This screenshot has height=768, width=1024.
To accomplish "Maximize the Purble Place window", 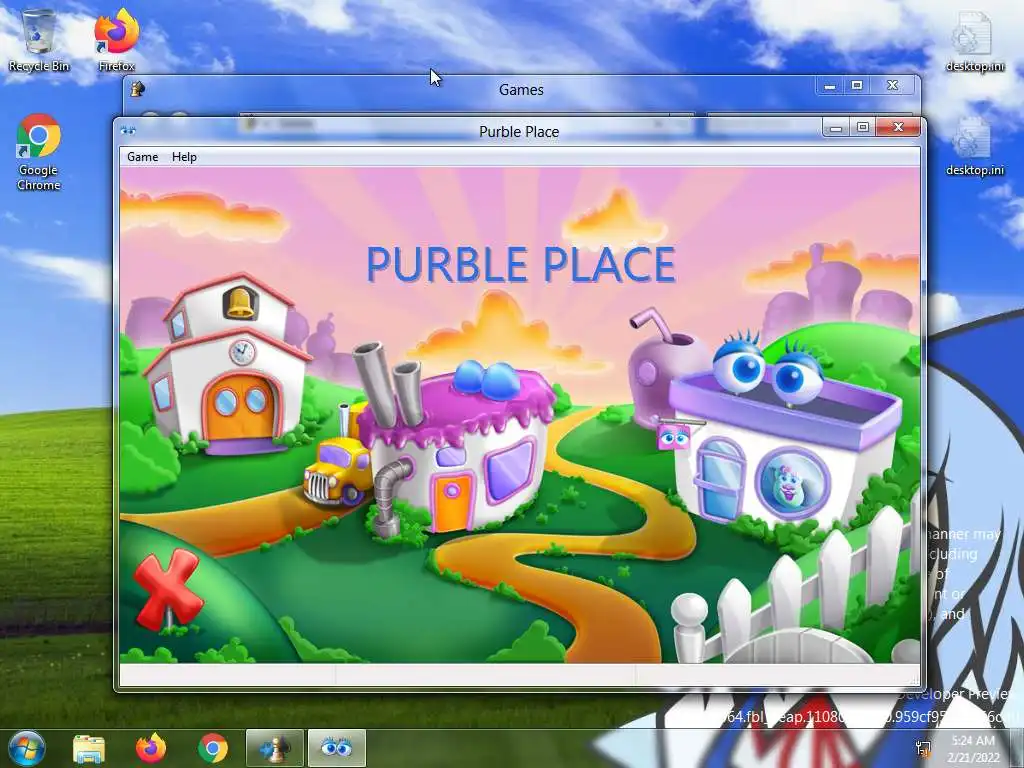I will click(x=863, y=127).
